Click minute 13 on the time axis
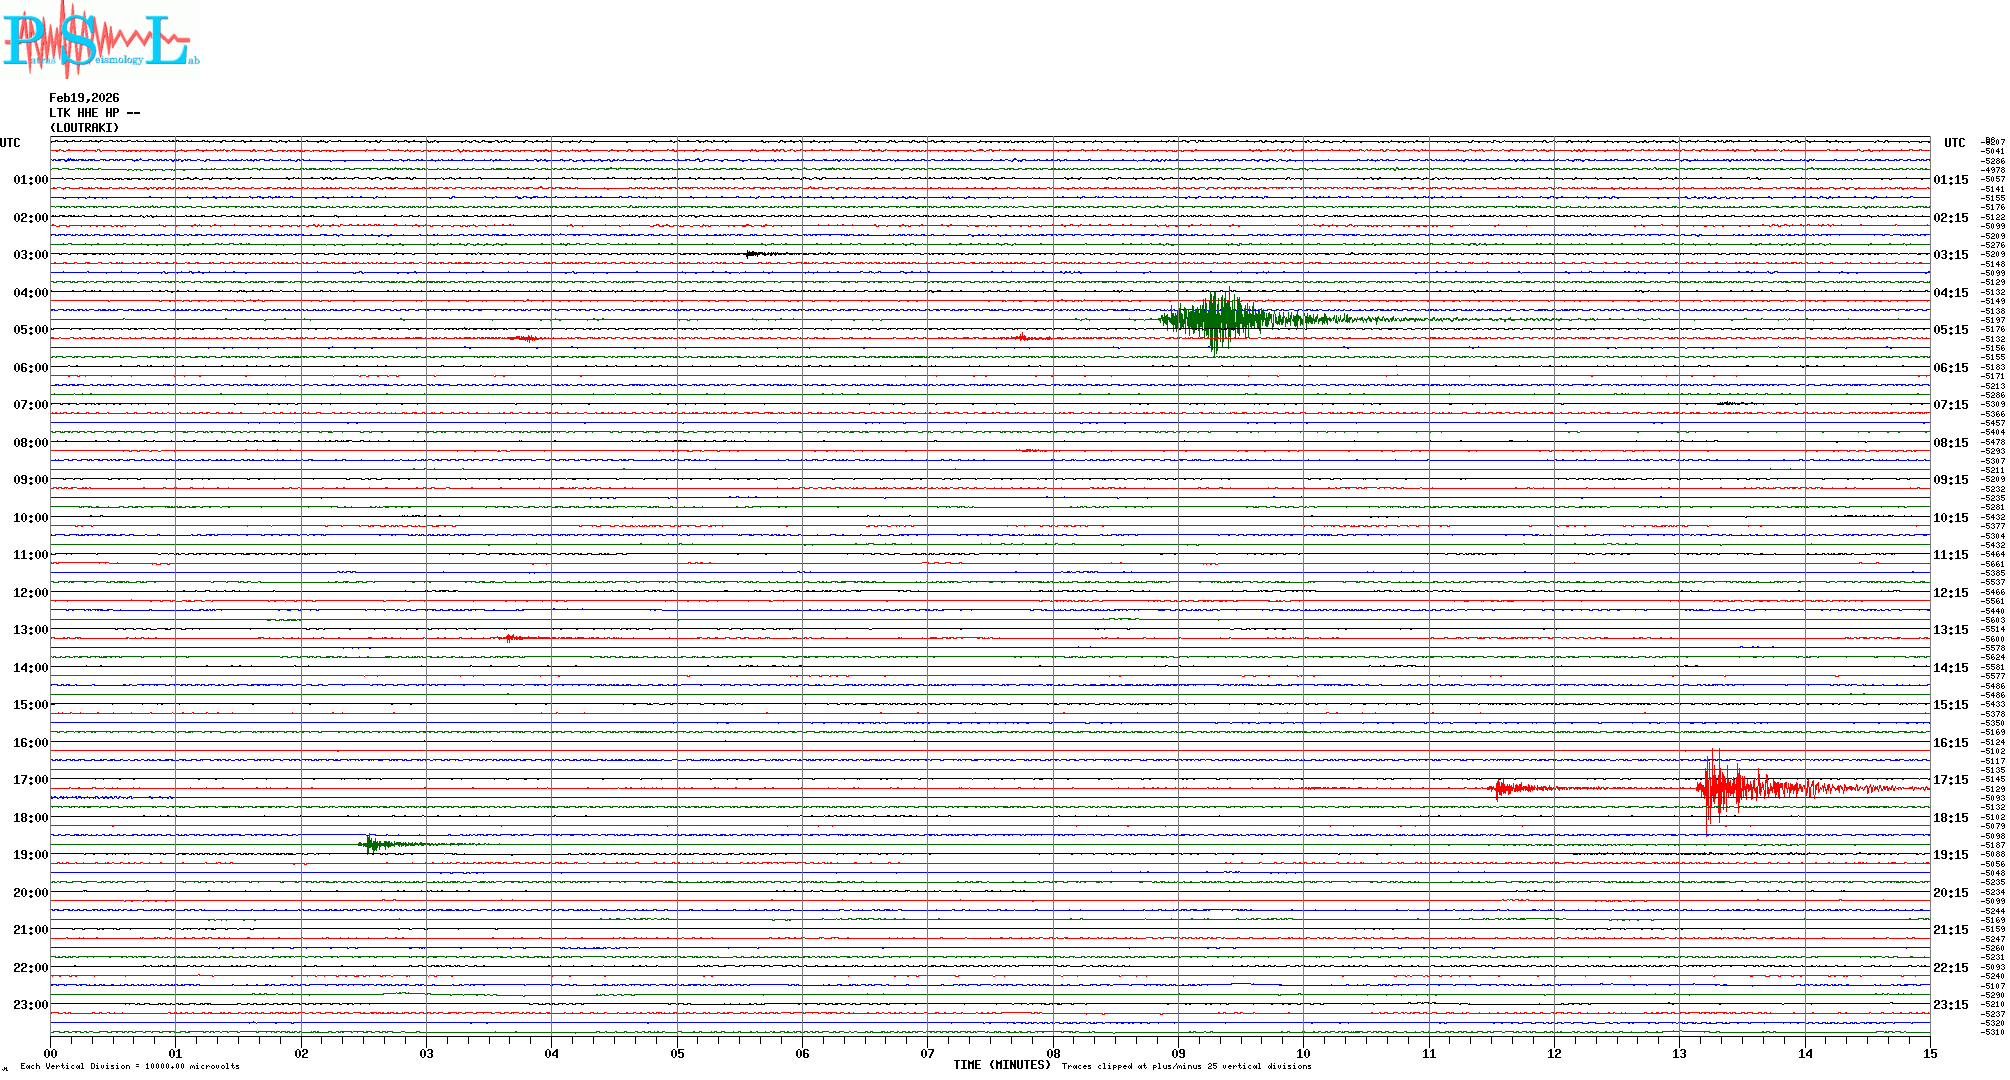 pyautogui.click(x=1679, y=1054)
